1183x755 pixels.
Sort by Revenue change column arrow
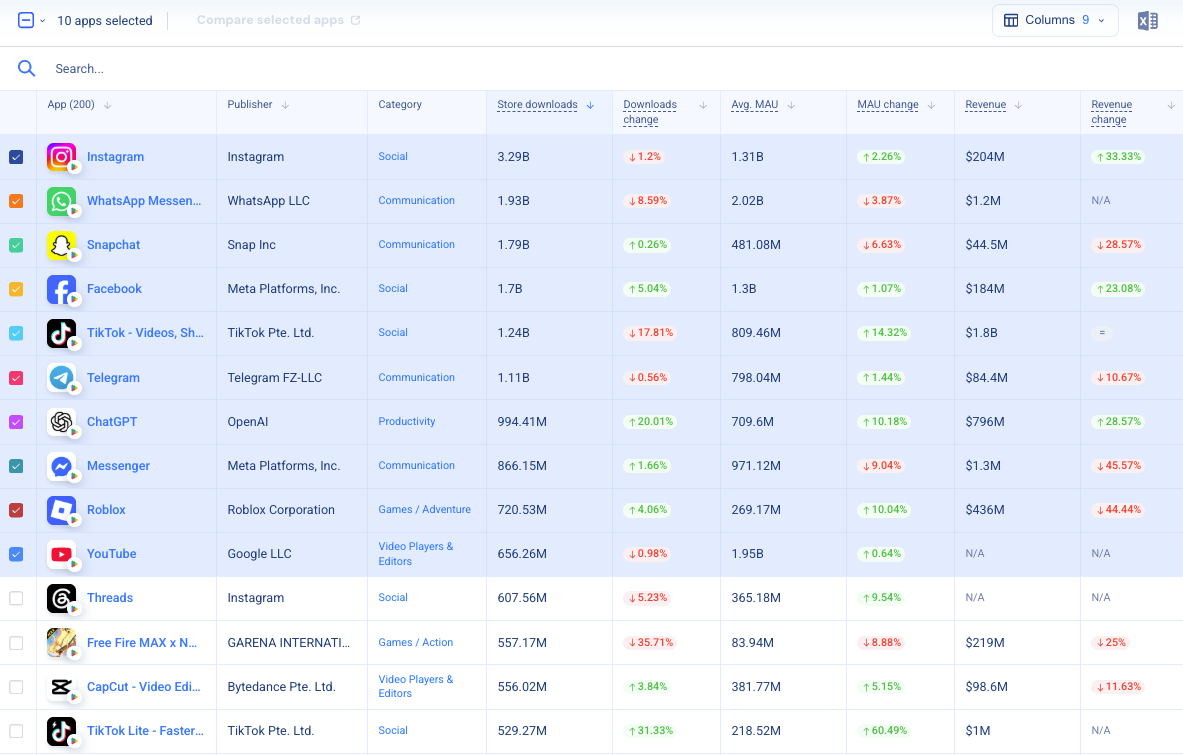tap(1171, 106)
